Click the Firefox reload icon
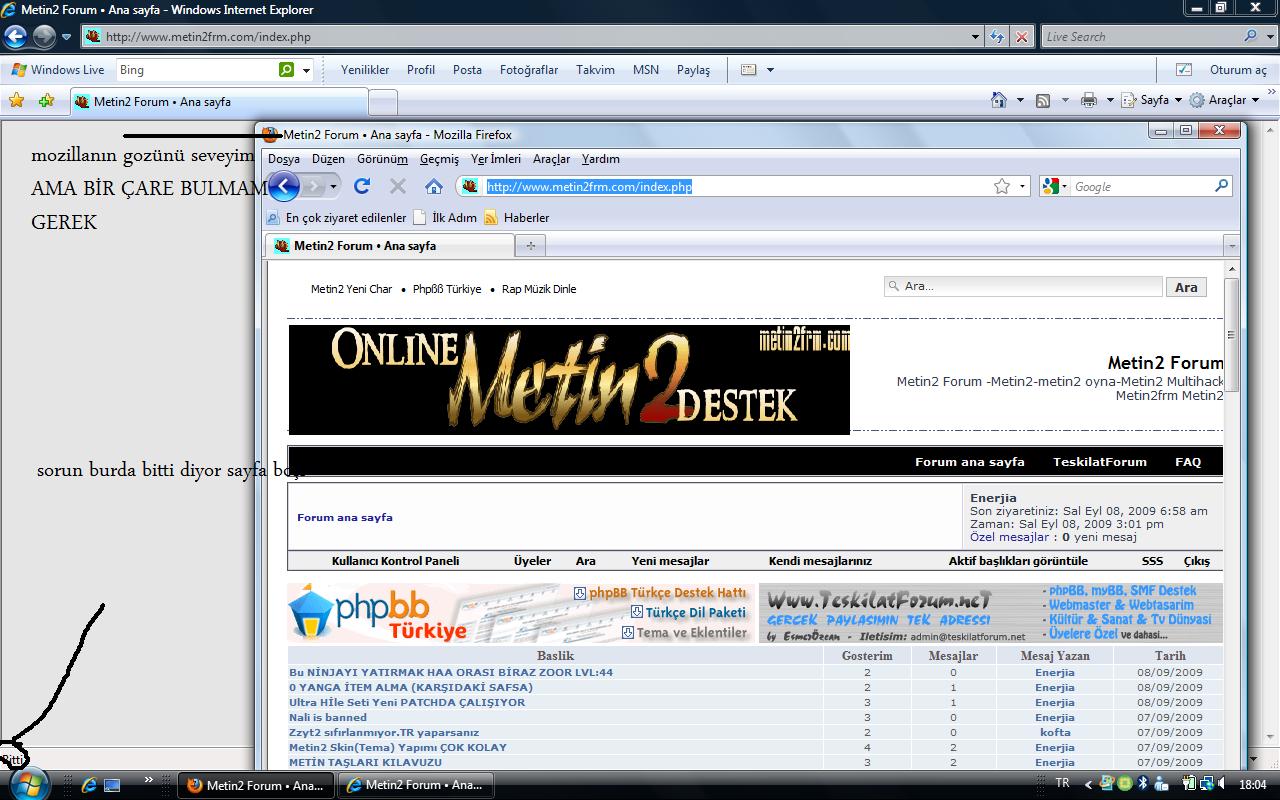This screenshot has height=800, width=1280. 362,186
